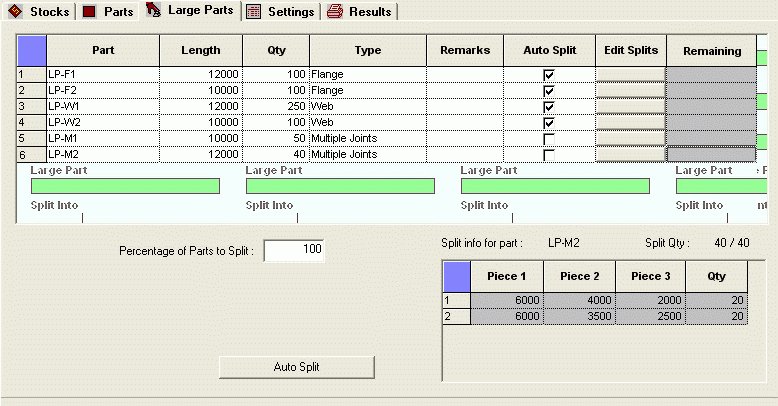The width and height of the screenshot is (778, 406).
Task: Enable Auto Split for LP-M1
Action: 548,139
